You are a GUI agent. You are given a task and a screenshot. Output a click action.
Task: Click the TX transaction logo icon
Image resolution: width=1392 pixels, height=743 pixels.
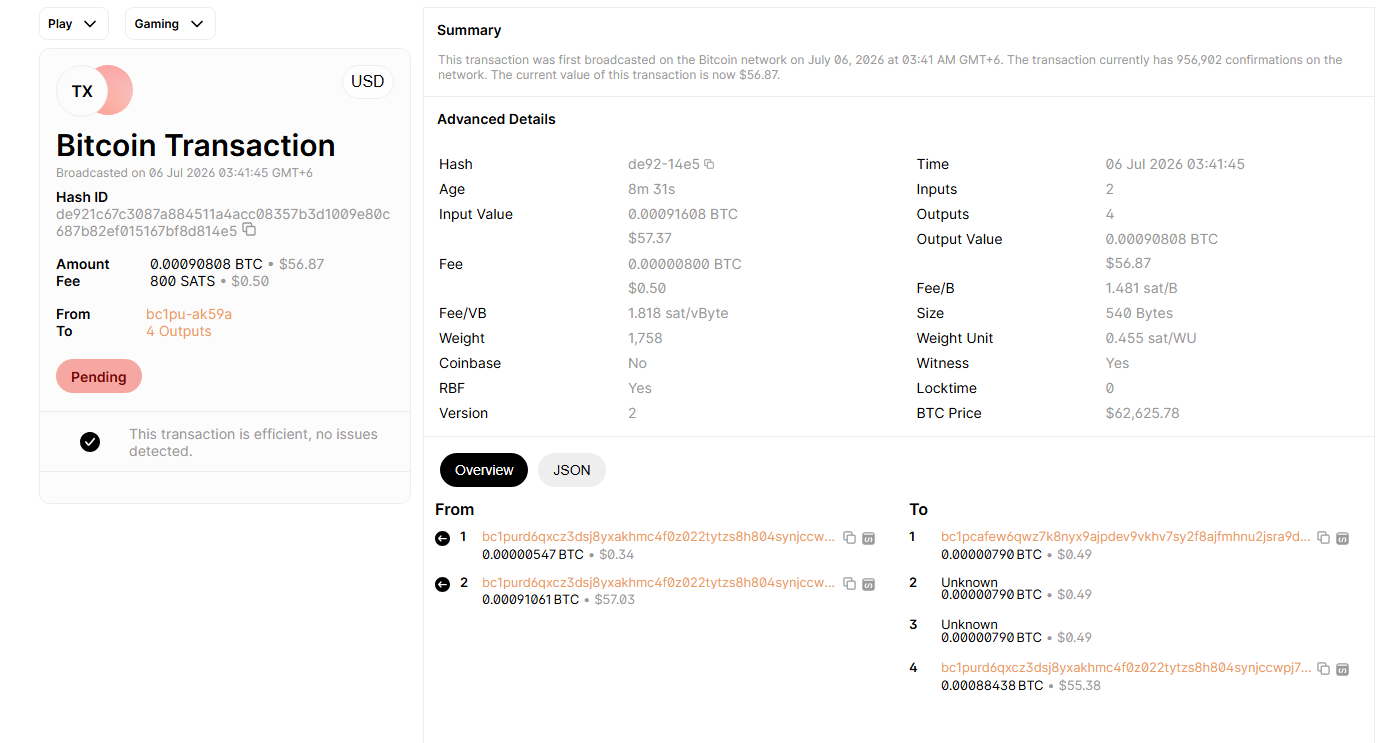[x=94, y=91]
